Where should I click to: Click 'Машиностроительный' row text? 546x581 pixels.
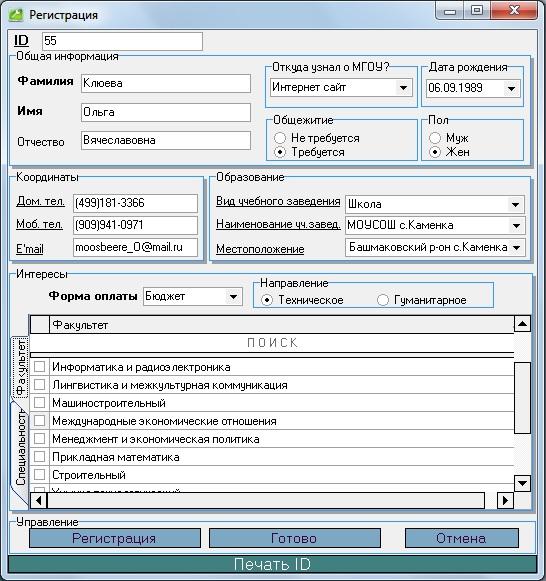tap(109, 403)
